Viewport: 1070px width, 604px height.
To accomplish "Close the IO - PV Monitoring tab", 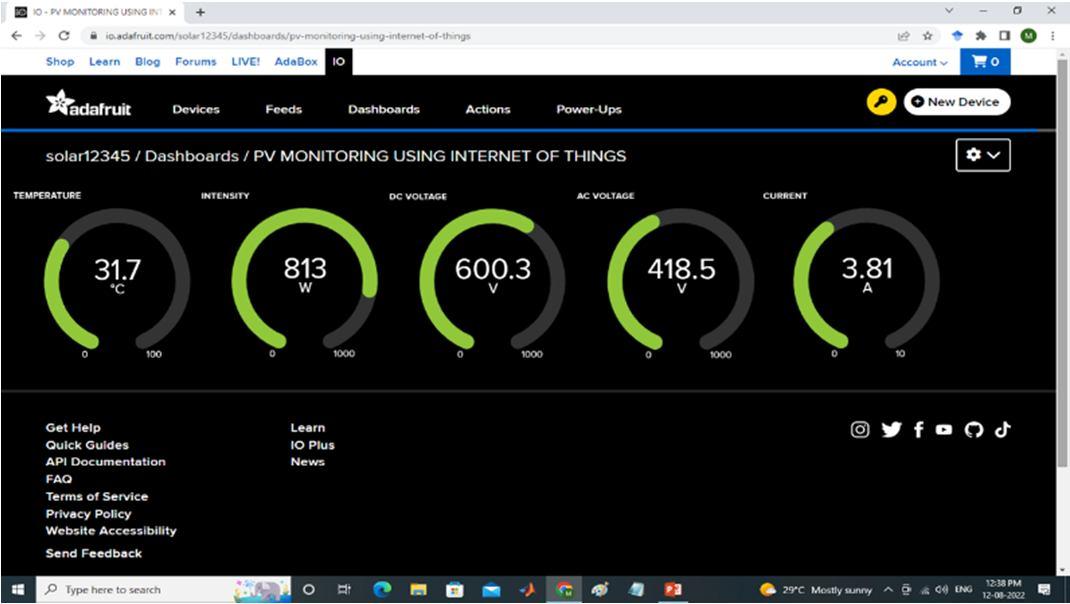I will click(x=172, y=12).
